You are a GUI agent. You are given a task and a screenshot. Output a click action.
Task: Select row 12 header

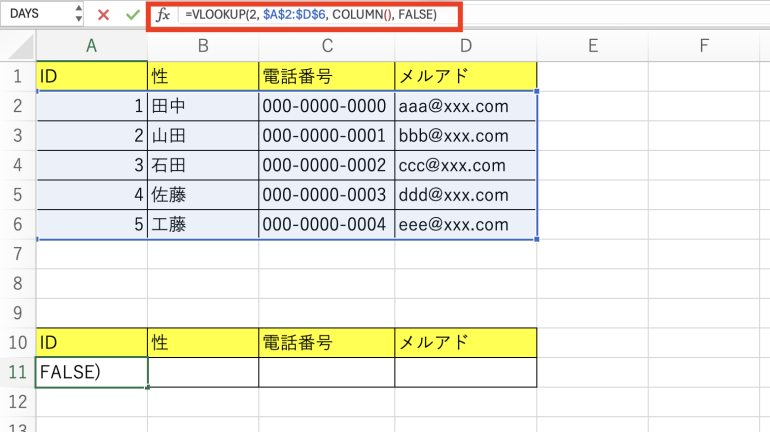[18, 402]
